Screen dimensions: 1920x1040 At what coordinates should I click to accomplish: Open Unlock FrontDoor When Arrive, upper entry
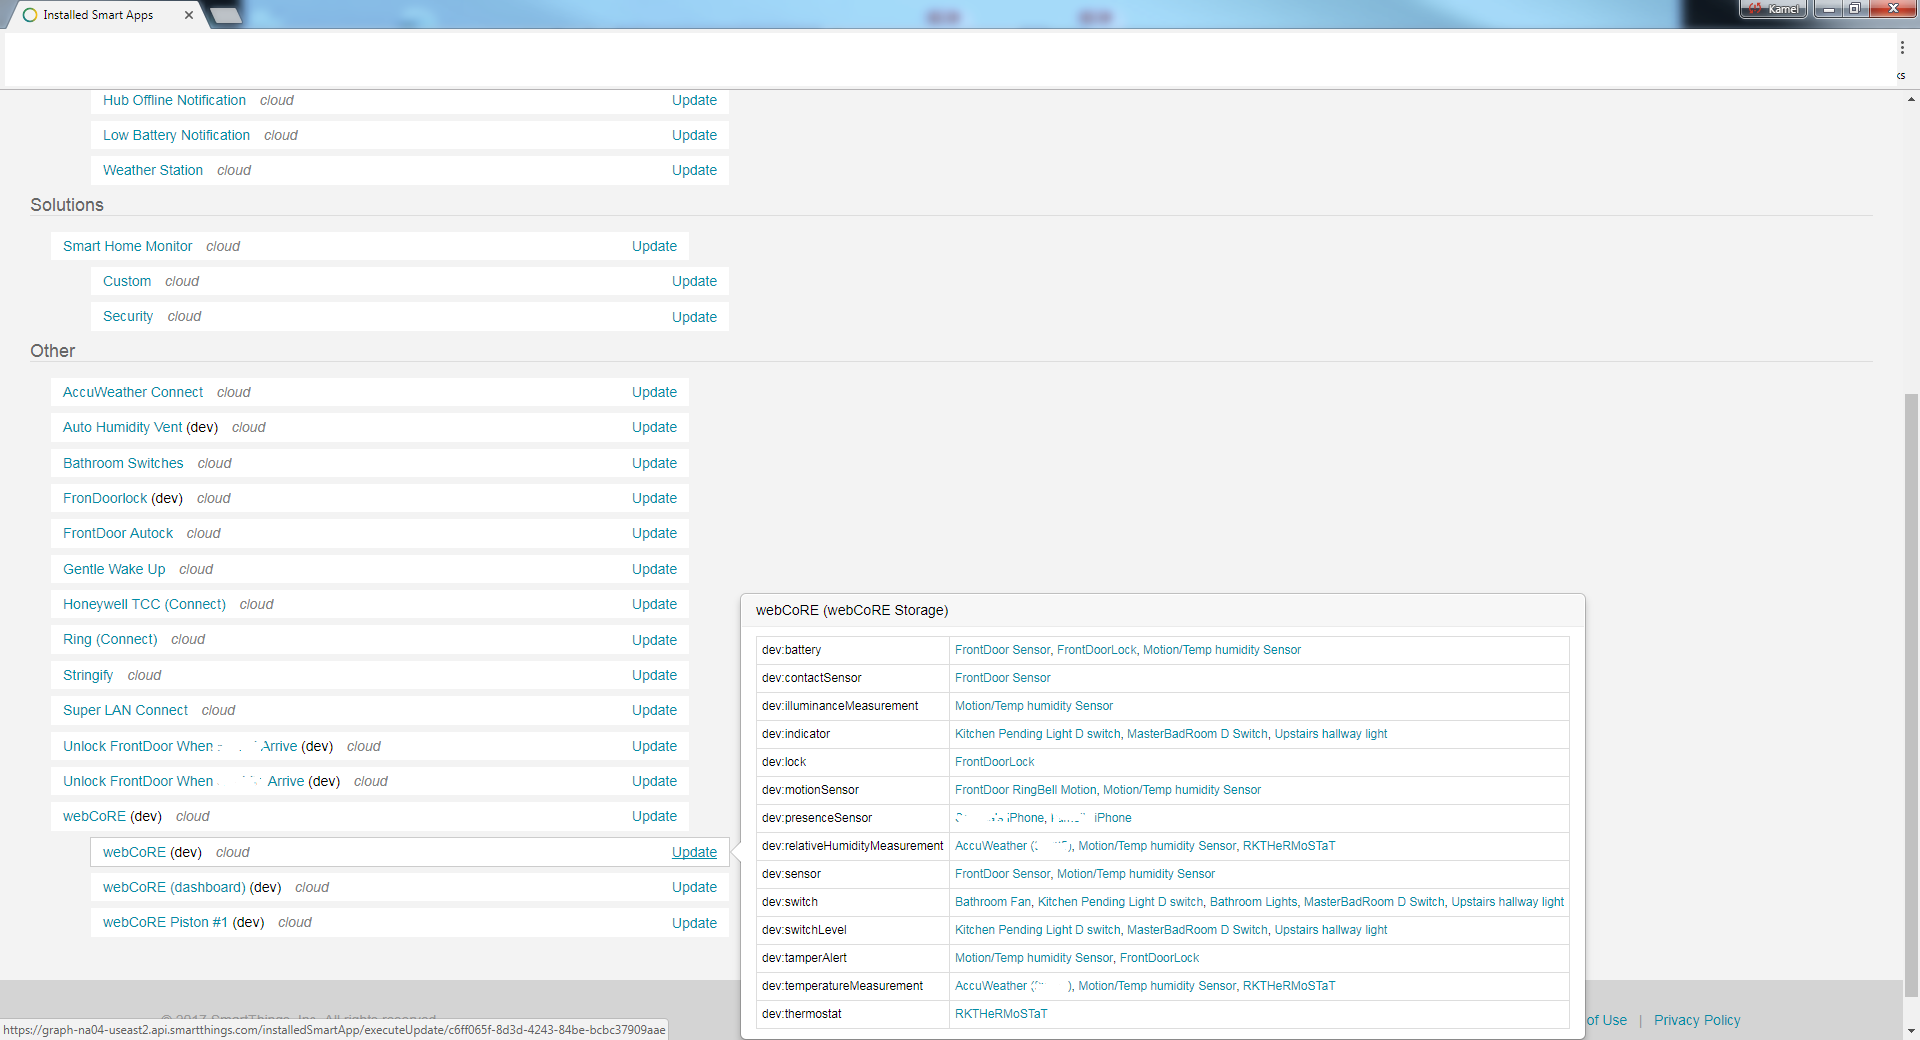coord(180,746)
